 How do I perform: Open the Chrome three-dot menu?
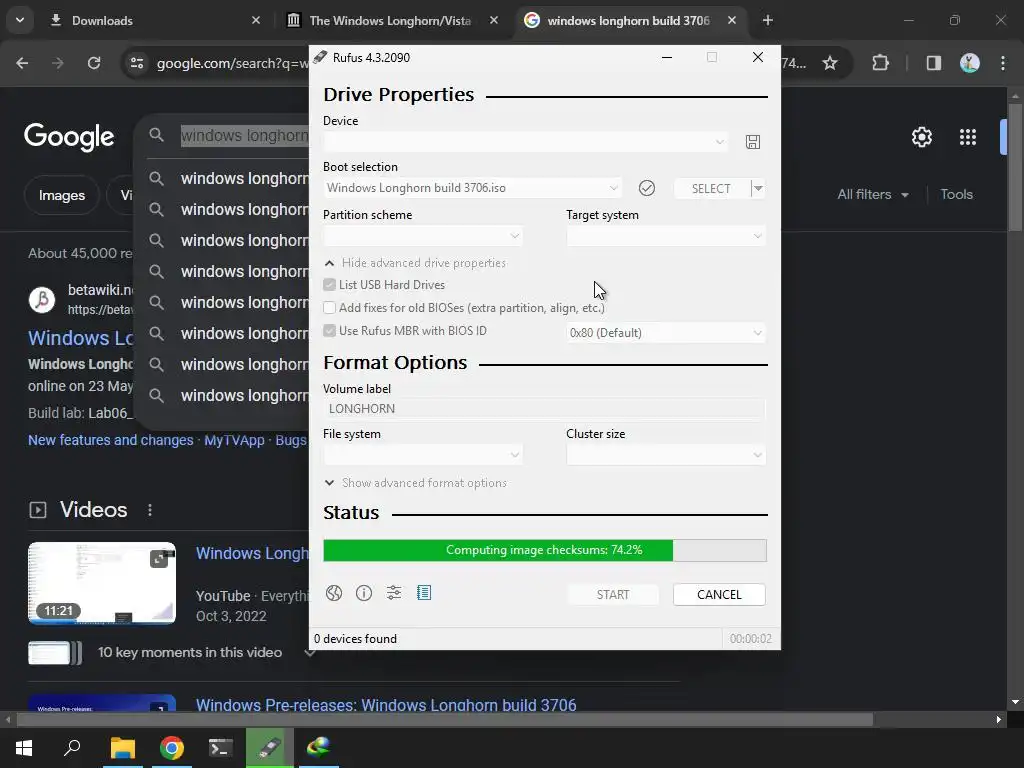1003,63
